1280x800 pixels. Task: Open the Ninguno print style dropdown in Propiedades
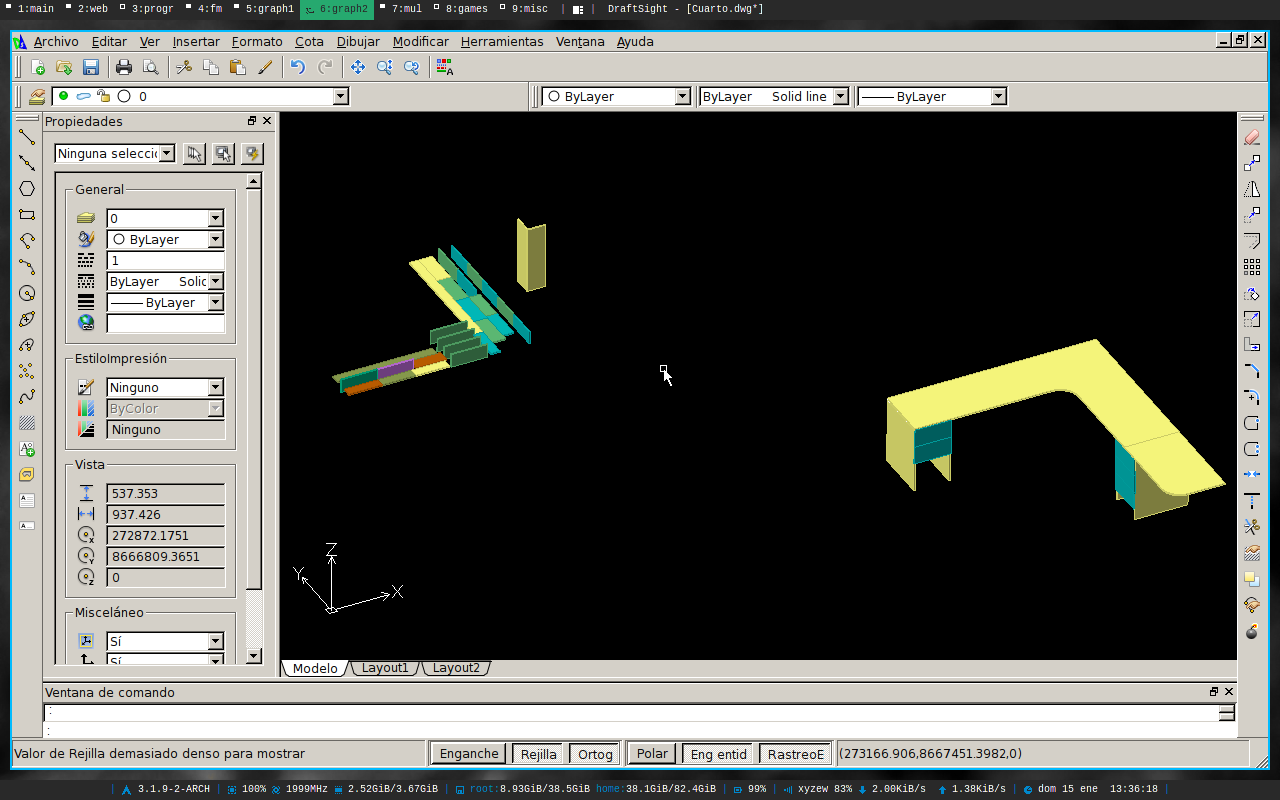pos(216,387)
